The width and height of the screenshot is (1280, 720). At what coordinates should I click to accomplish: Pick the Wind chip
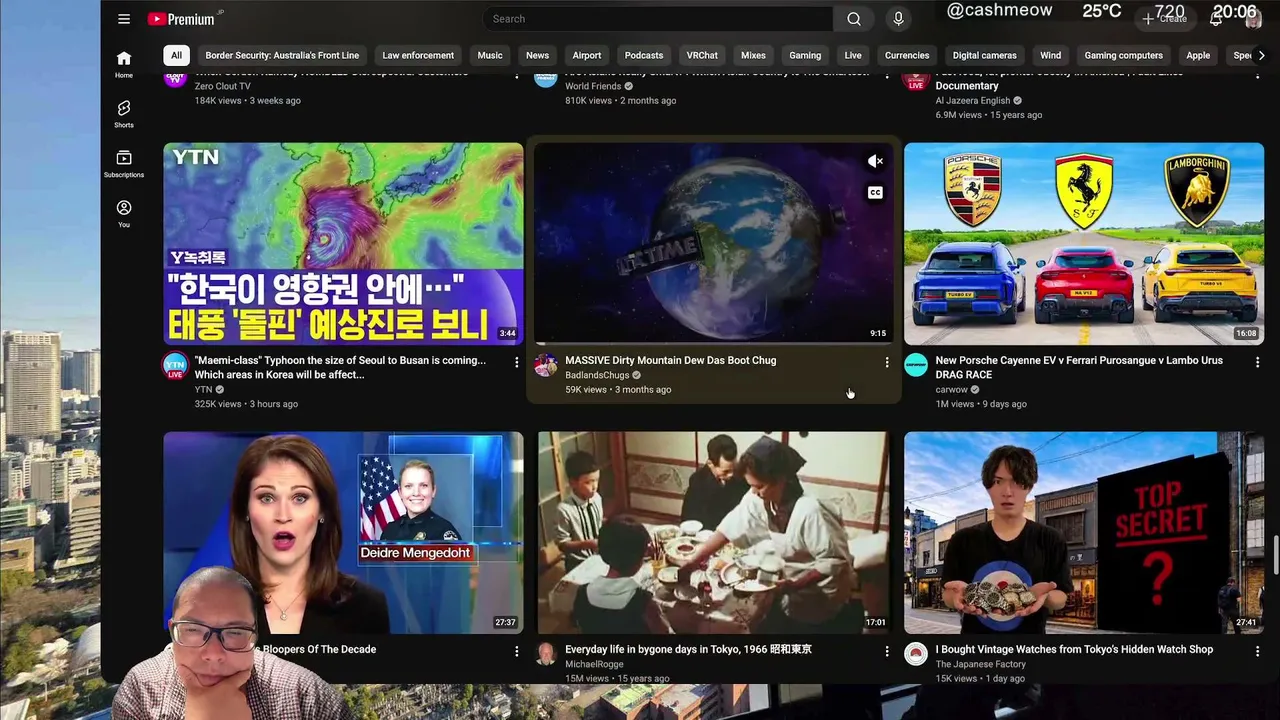[1050, 56]
